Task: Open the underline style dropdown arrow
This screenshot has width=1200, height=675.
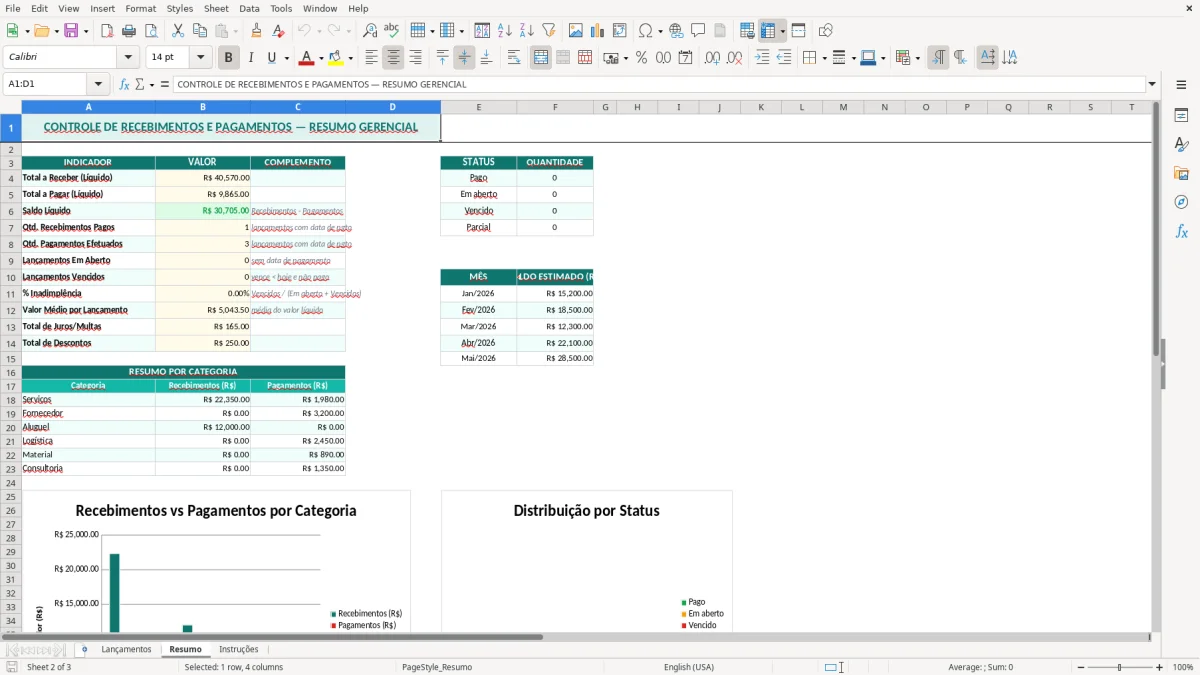Action: 286,58
